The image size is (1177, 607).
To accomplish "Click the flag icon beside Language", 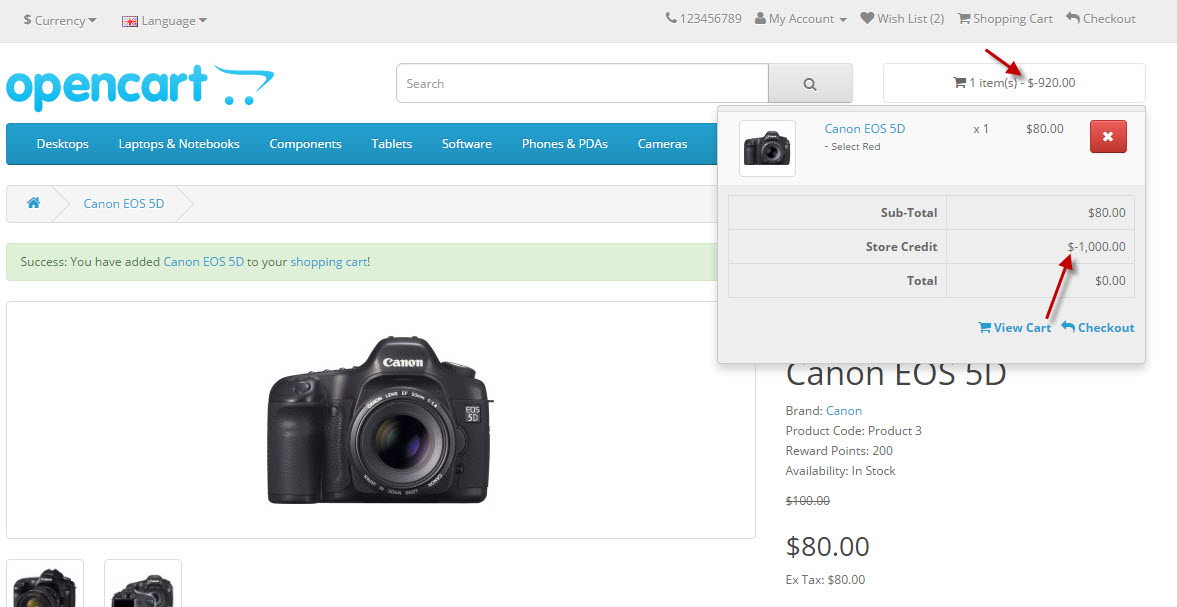I will (x=130, y=22).
